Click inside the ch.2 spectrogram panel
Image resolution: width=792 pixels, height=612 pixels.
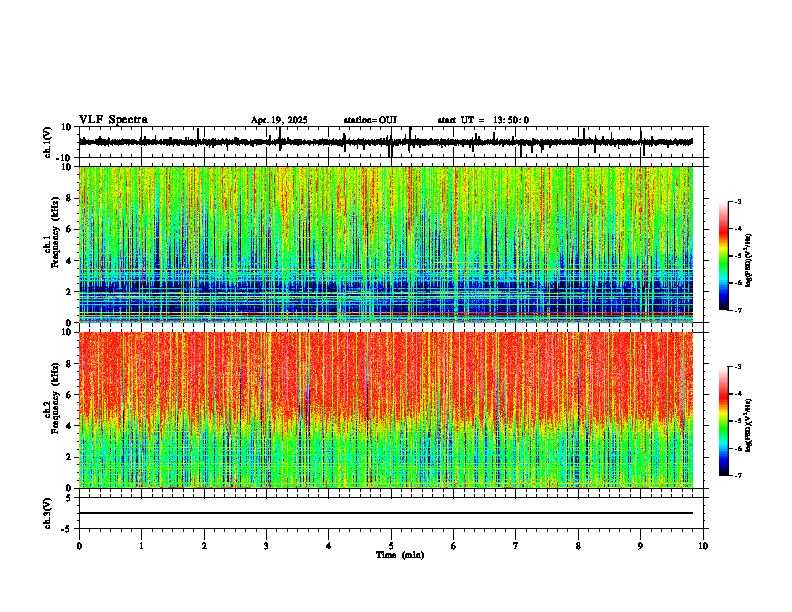point(386,410)
